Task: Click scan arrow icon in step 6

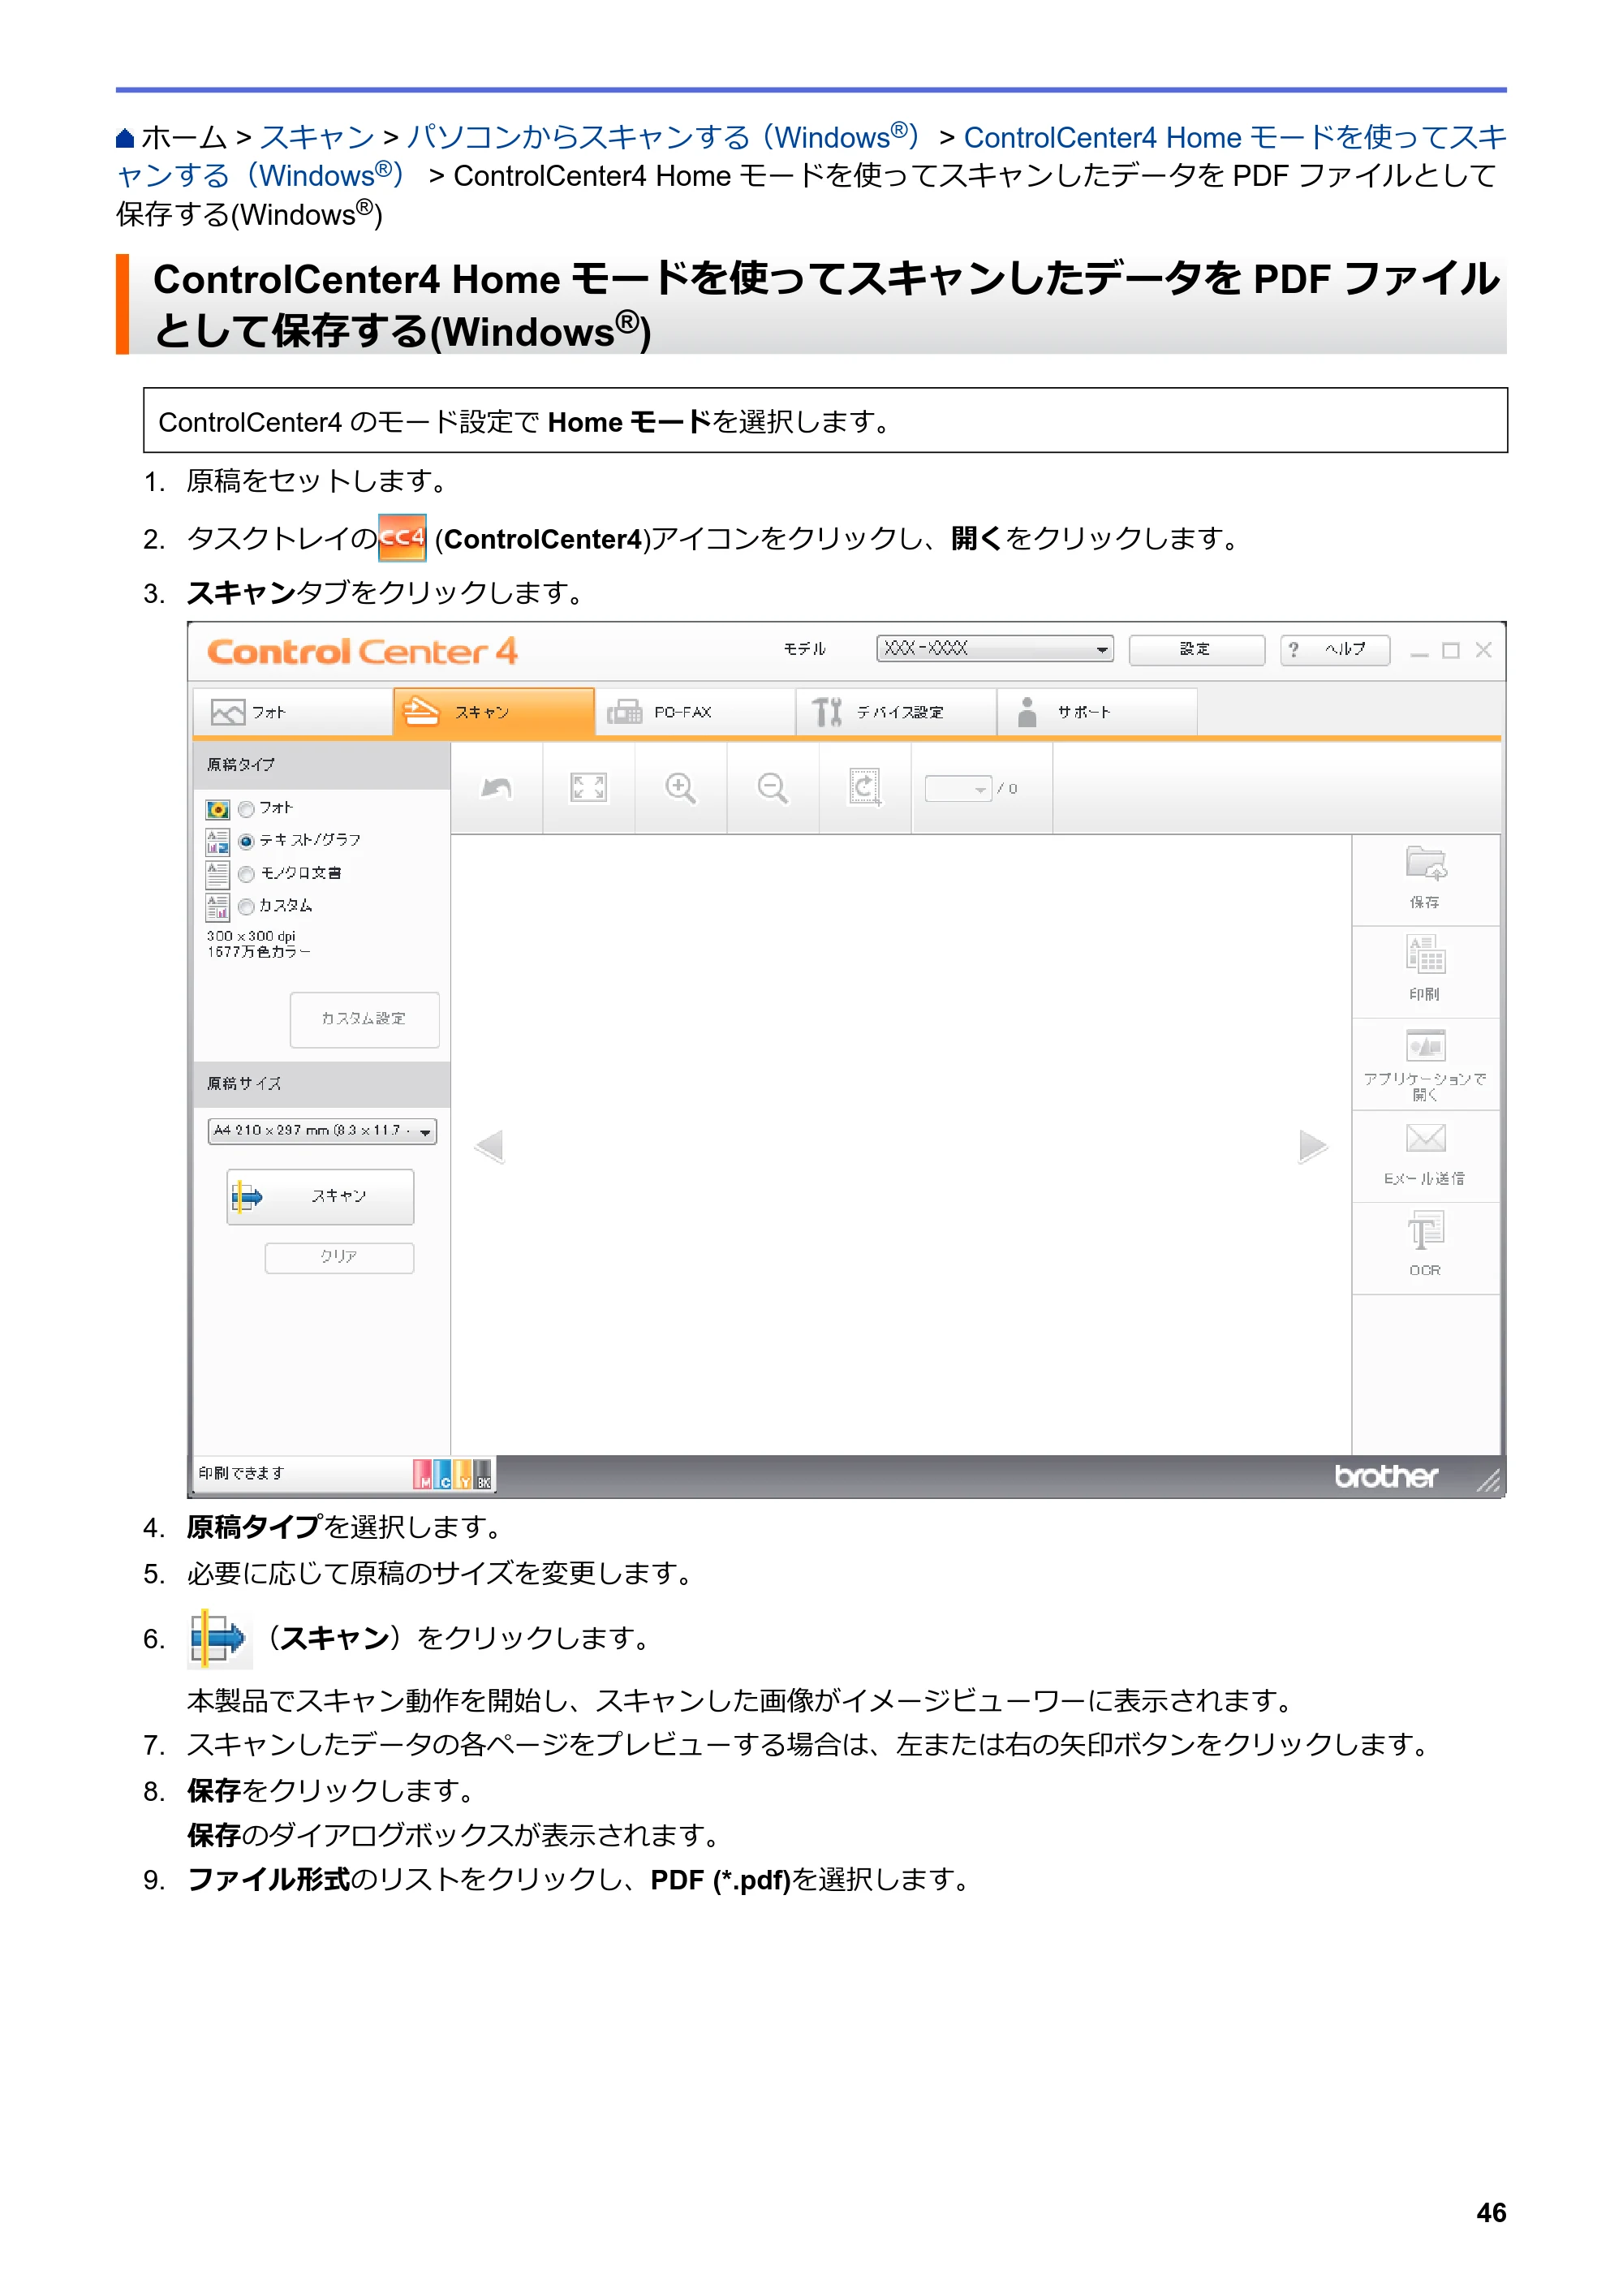Action: (x=219, y=1638)
